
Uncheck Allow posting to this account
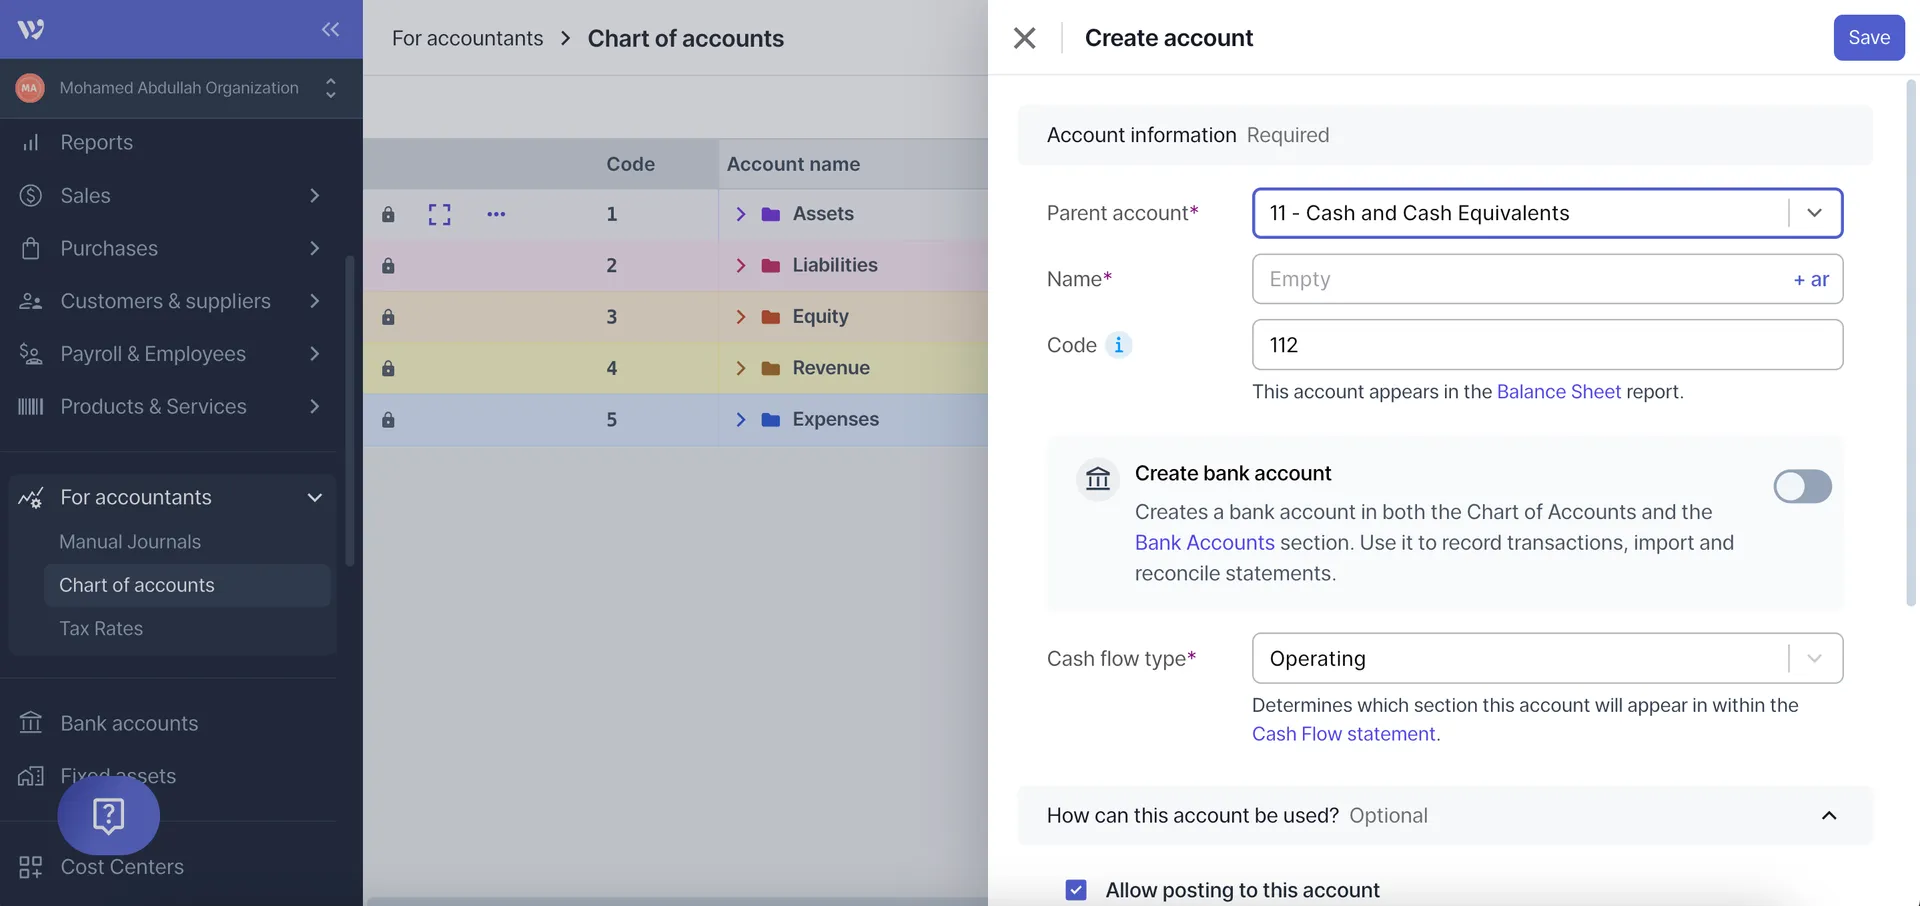[x=1075, y=889]
